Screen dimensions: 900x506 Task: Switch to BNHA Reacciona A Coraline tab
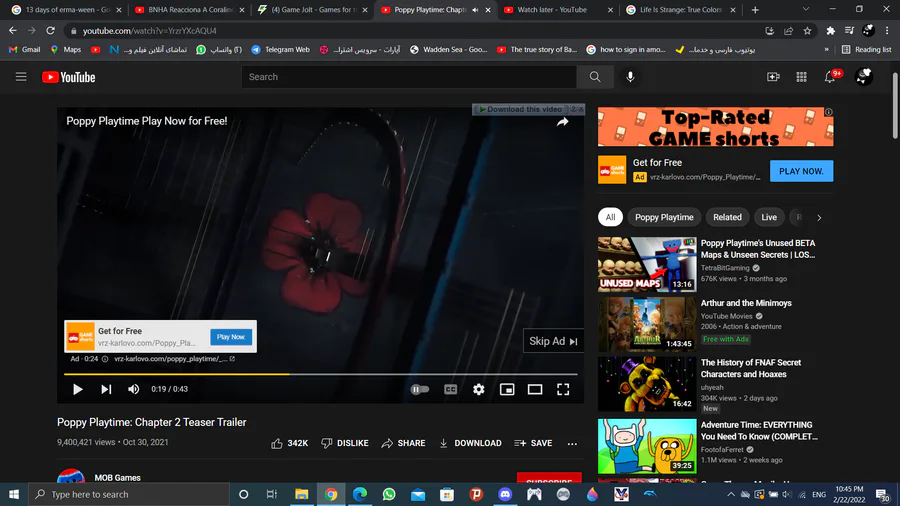pos(189,10)
